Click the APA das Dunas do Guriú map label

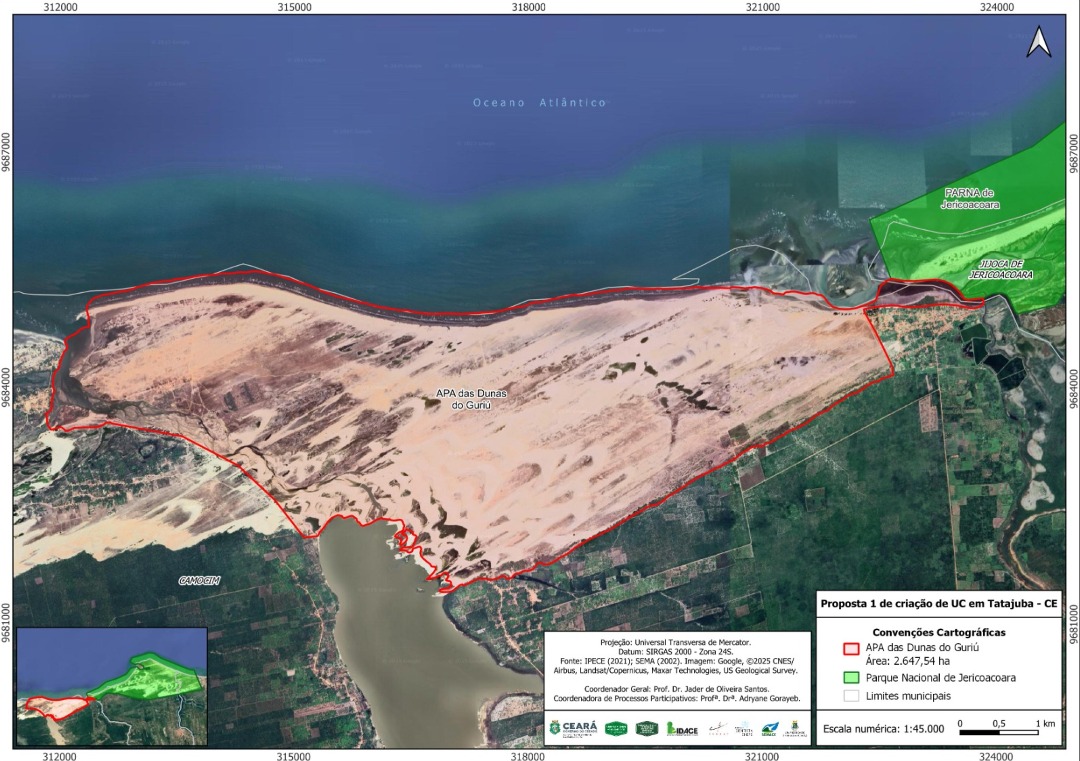(465, 399)
